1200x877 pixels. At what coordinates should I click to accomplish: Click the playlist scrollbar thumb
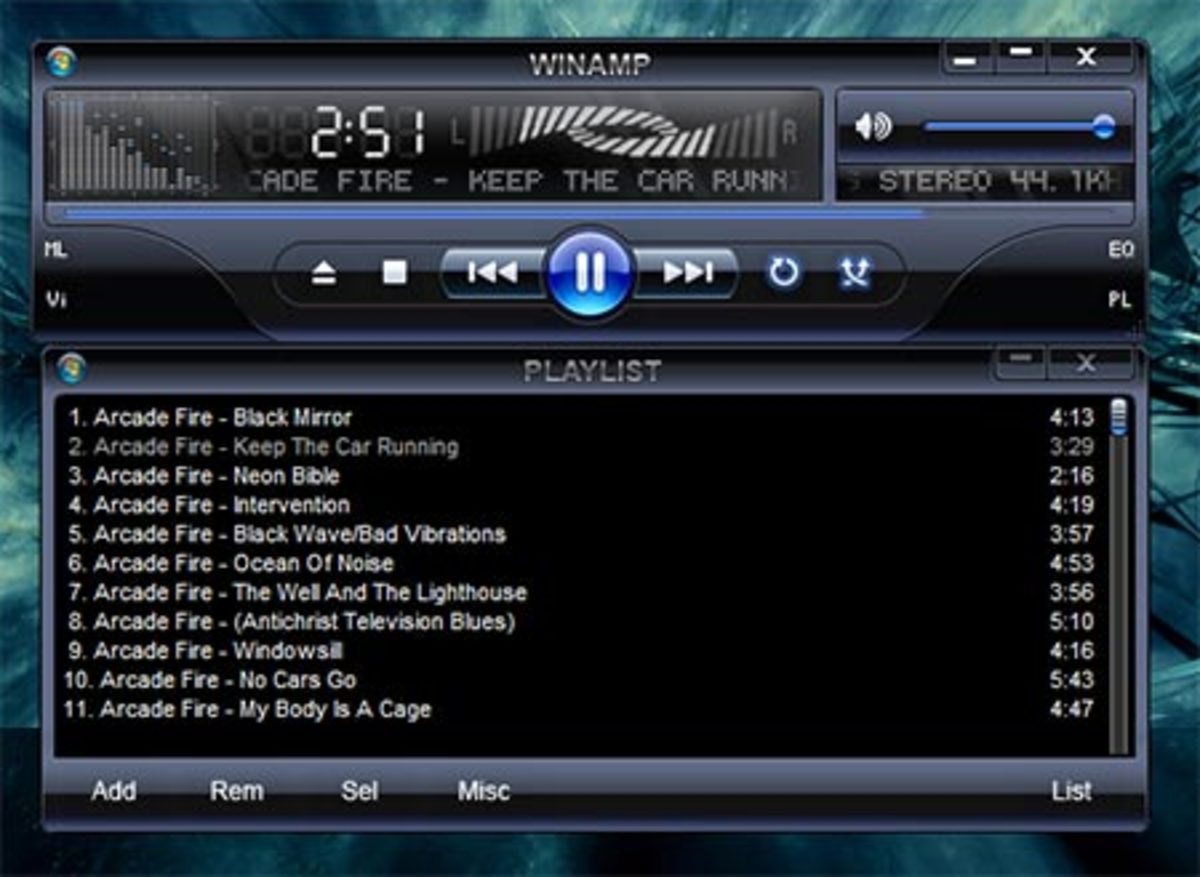1119,417
